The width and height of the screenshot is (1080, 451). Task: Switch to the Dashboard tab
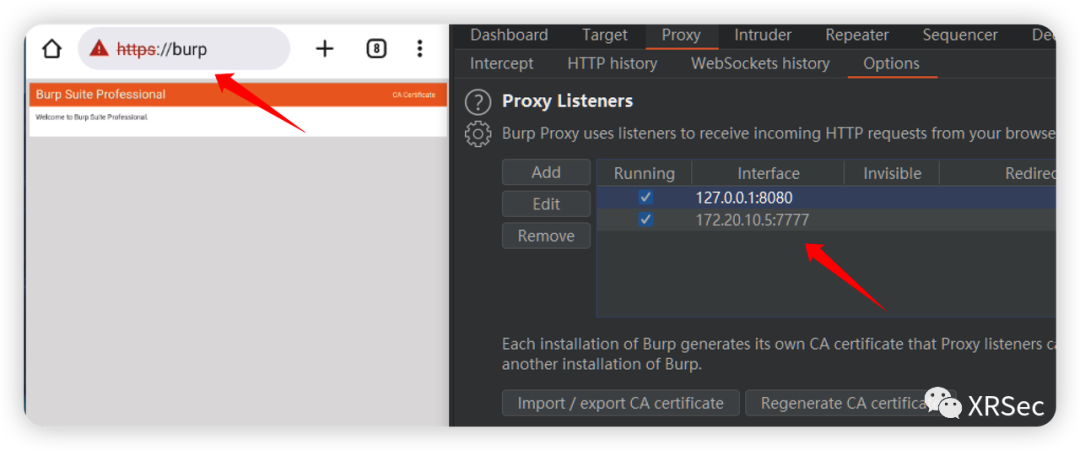click(x=509, y=35)
